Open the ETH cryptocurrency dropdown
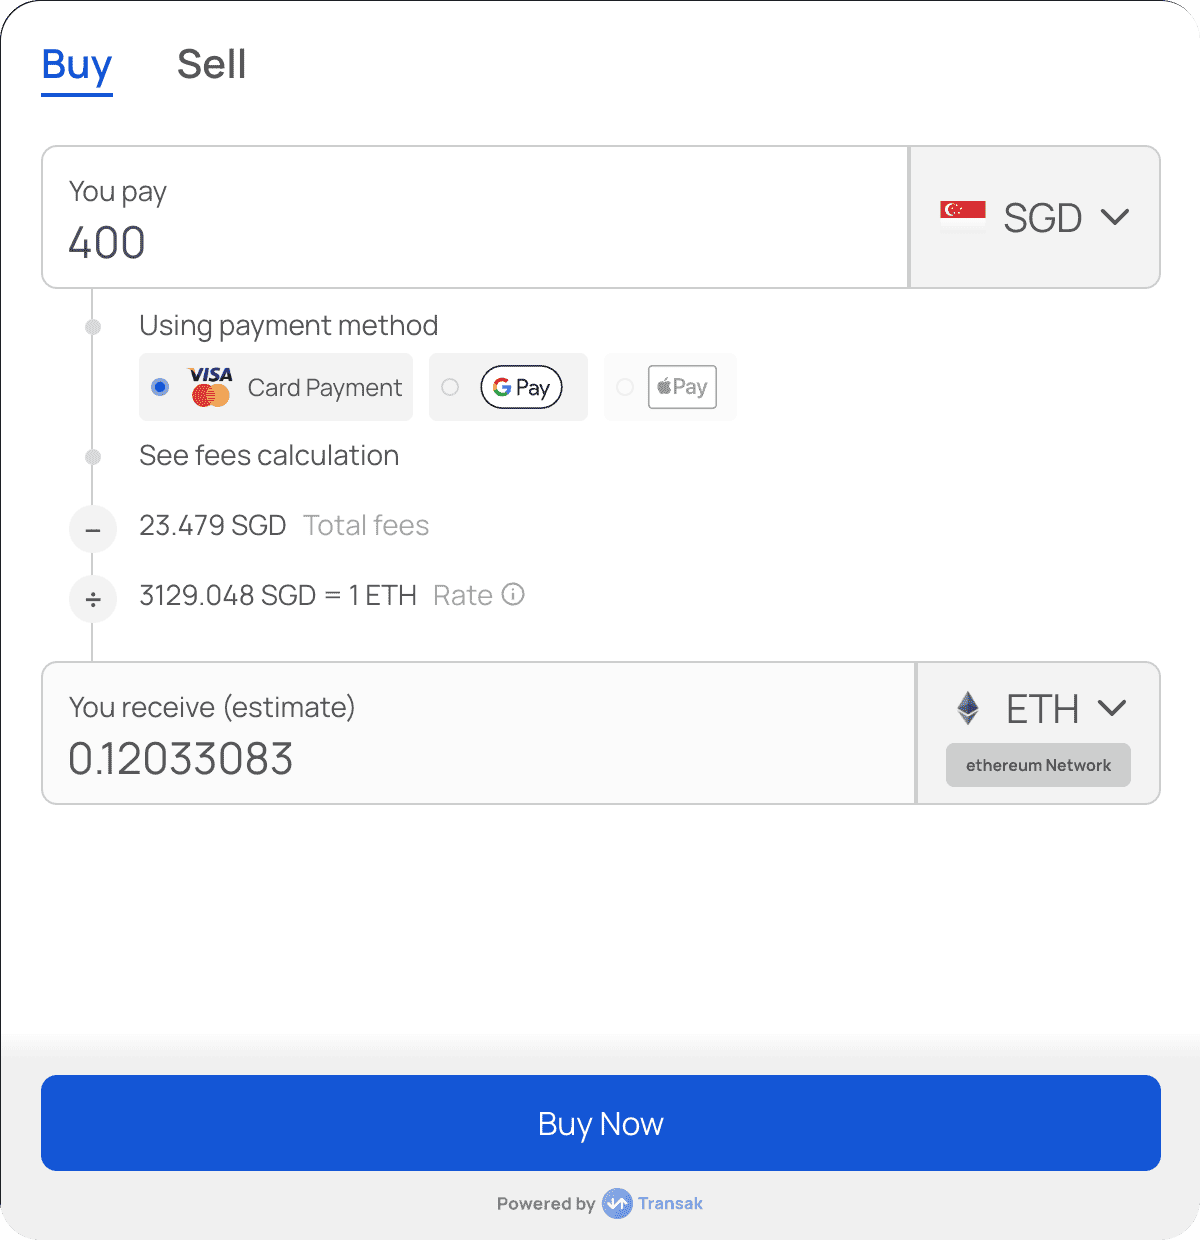The image size is (1200, 1240). tap(1040, 708)
